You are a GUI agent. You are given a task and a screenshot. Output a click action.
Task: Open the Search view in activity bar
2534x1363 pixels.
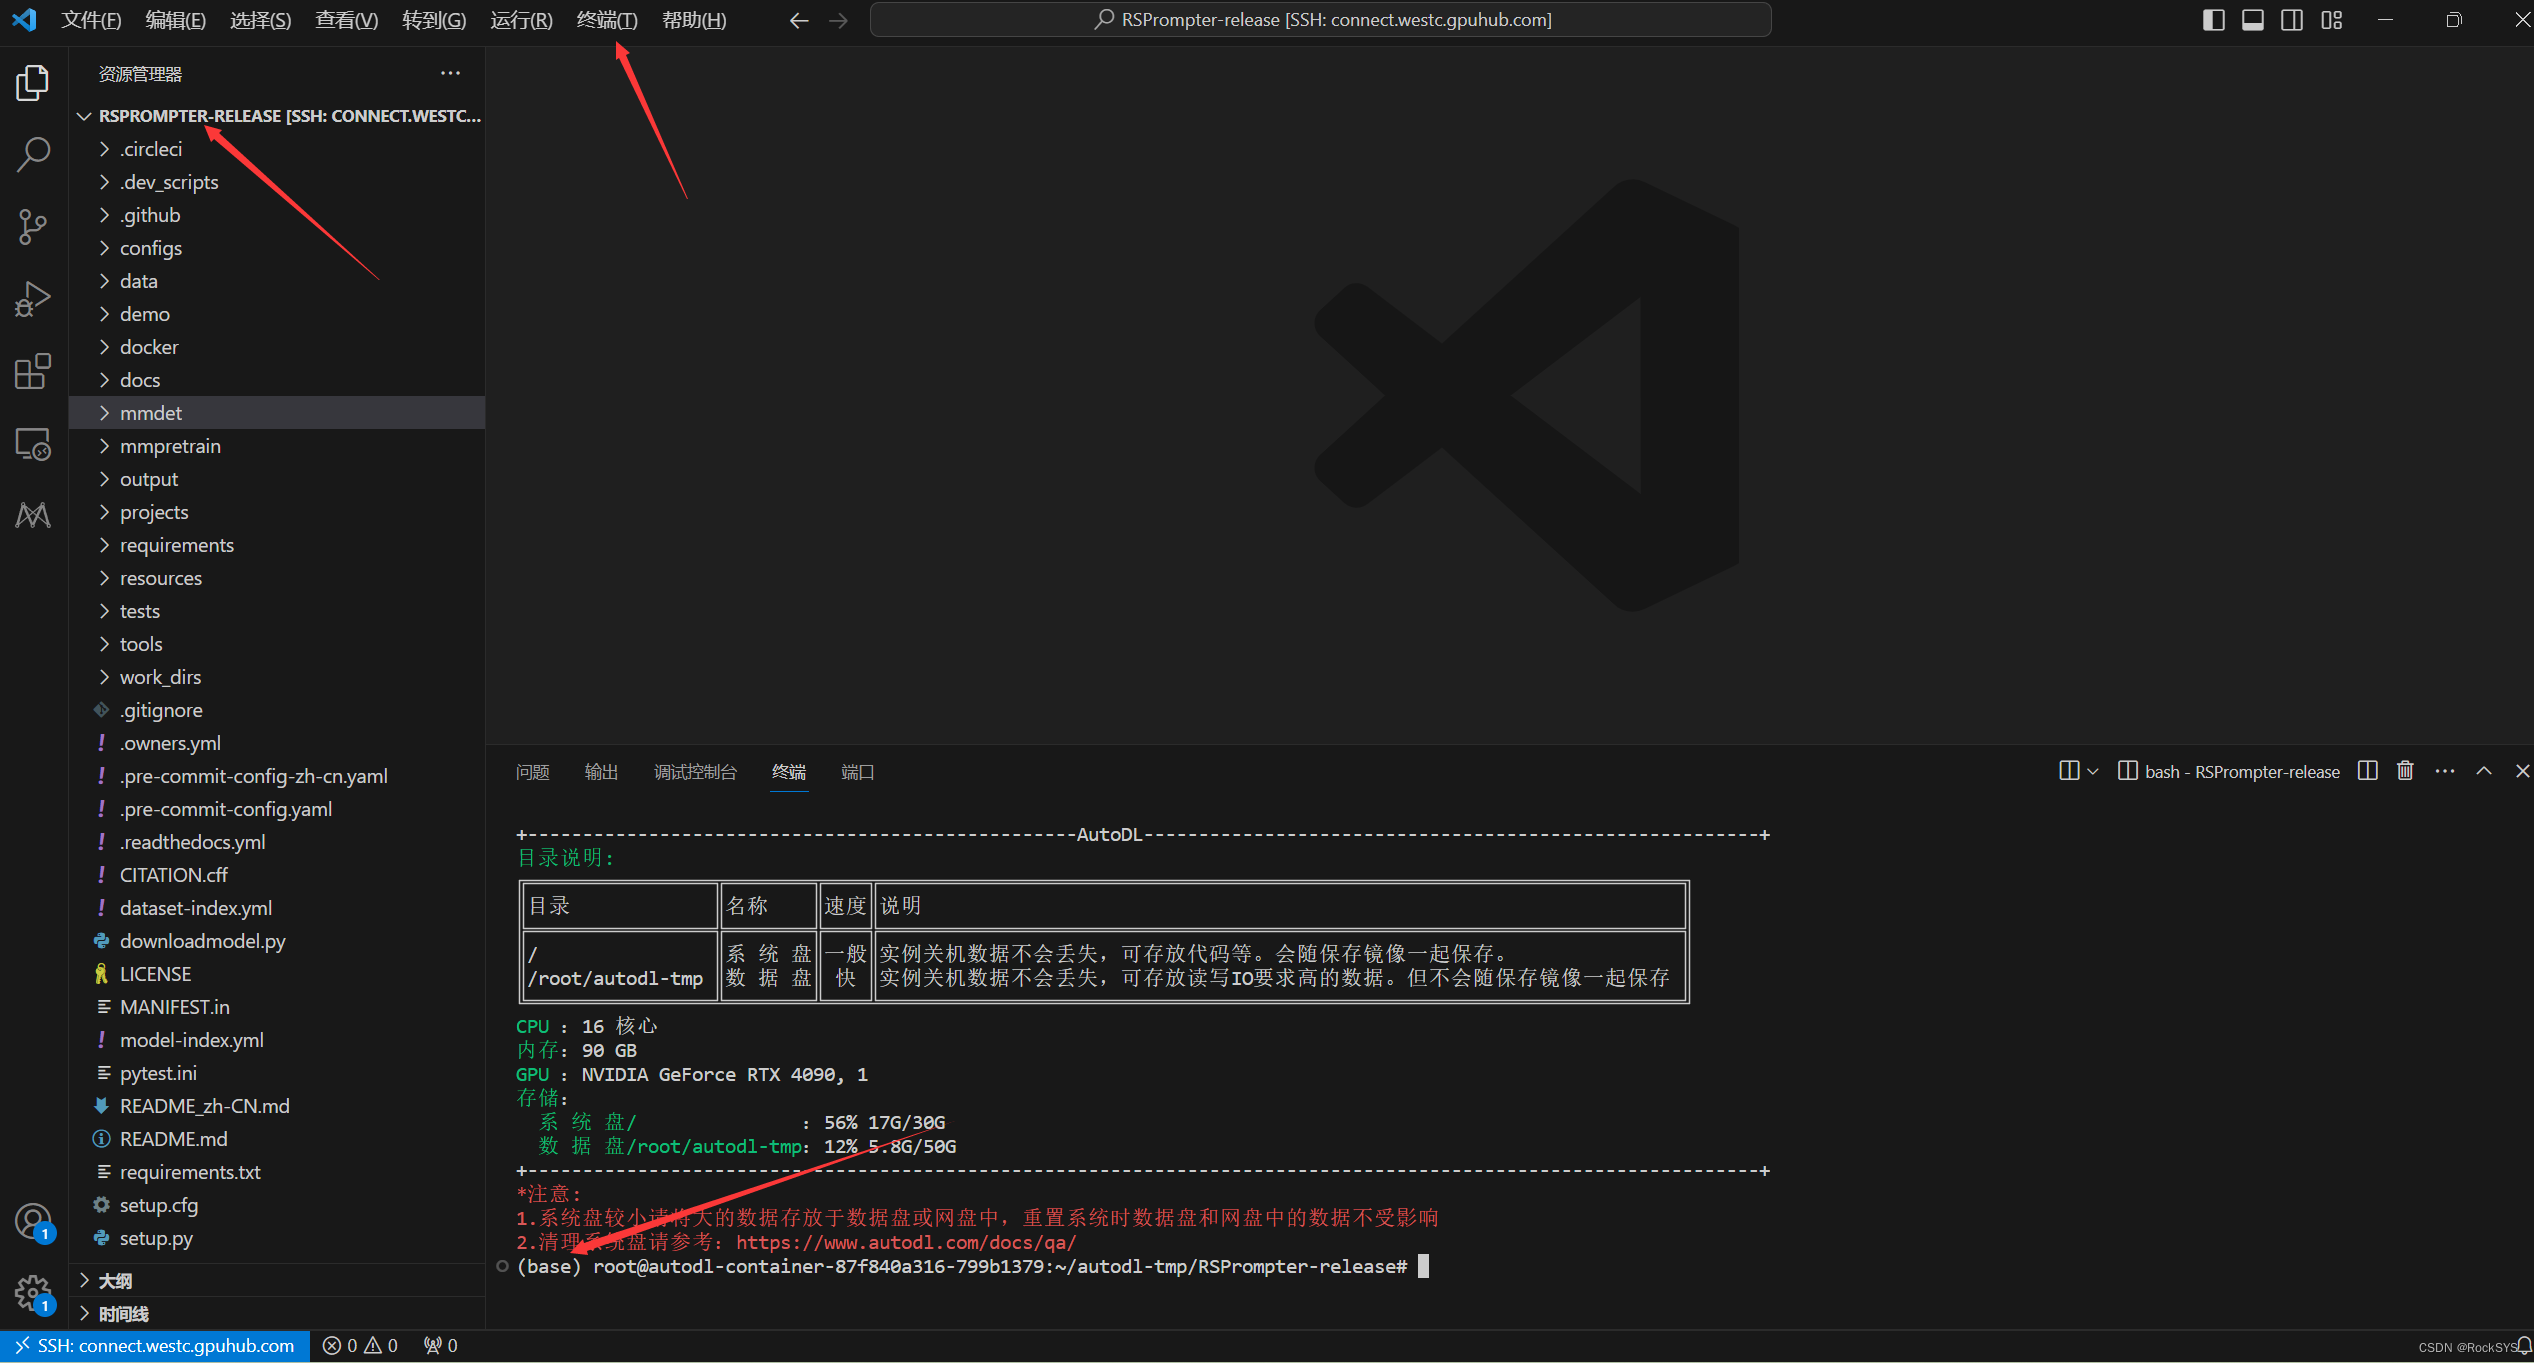coord(33,155)
